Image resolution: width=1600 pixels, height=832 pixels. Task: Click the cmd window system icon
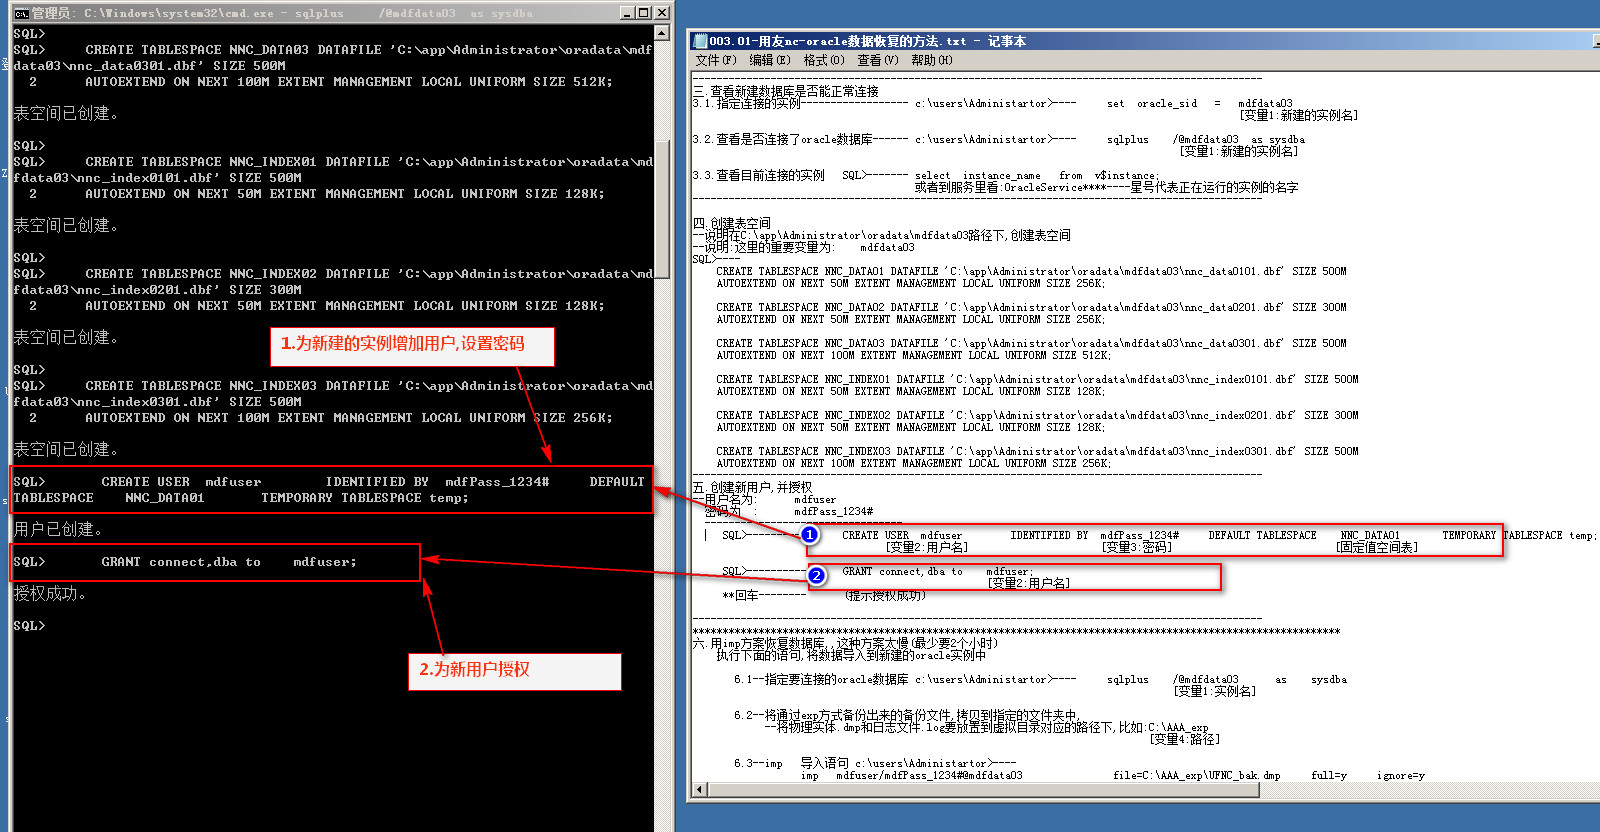click(20, 13)
